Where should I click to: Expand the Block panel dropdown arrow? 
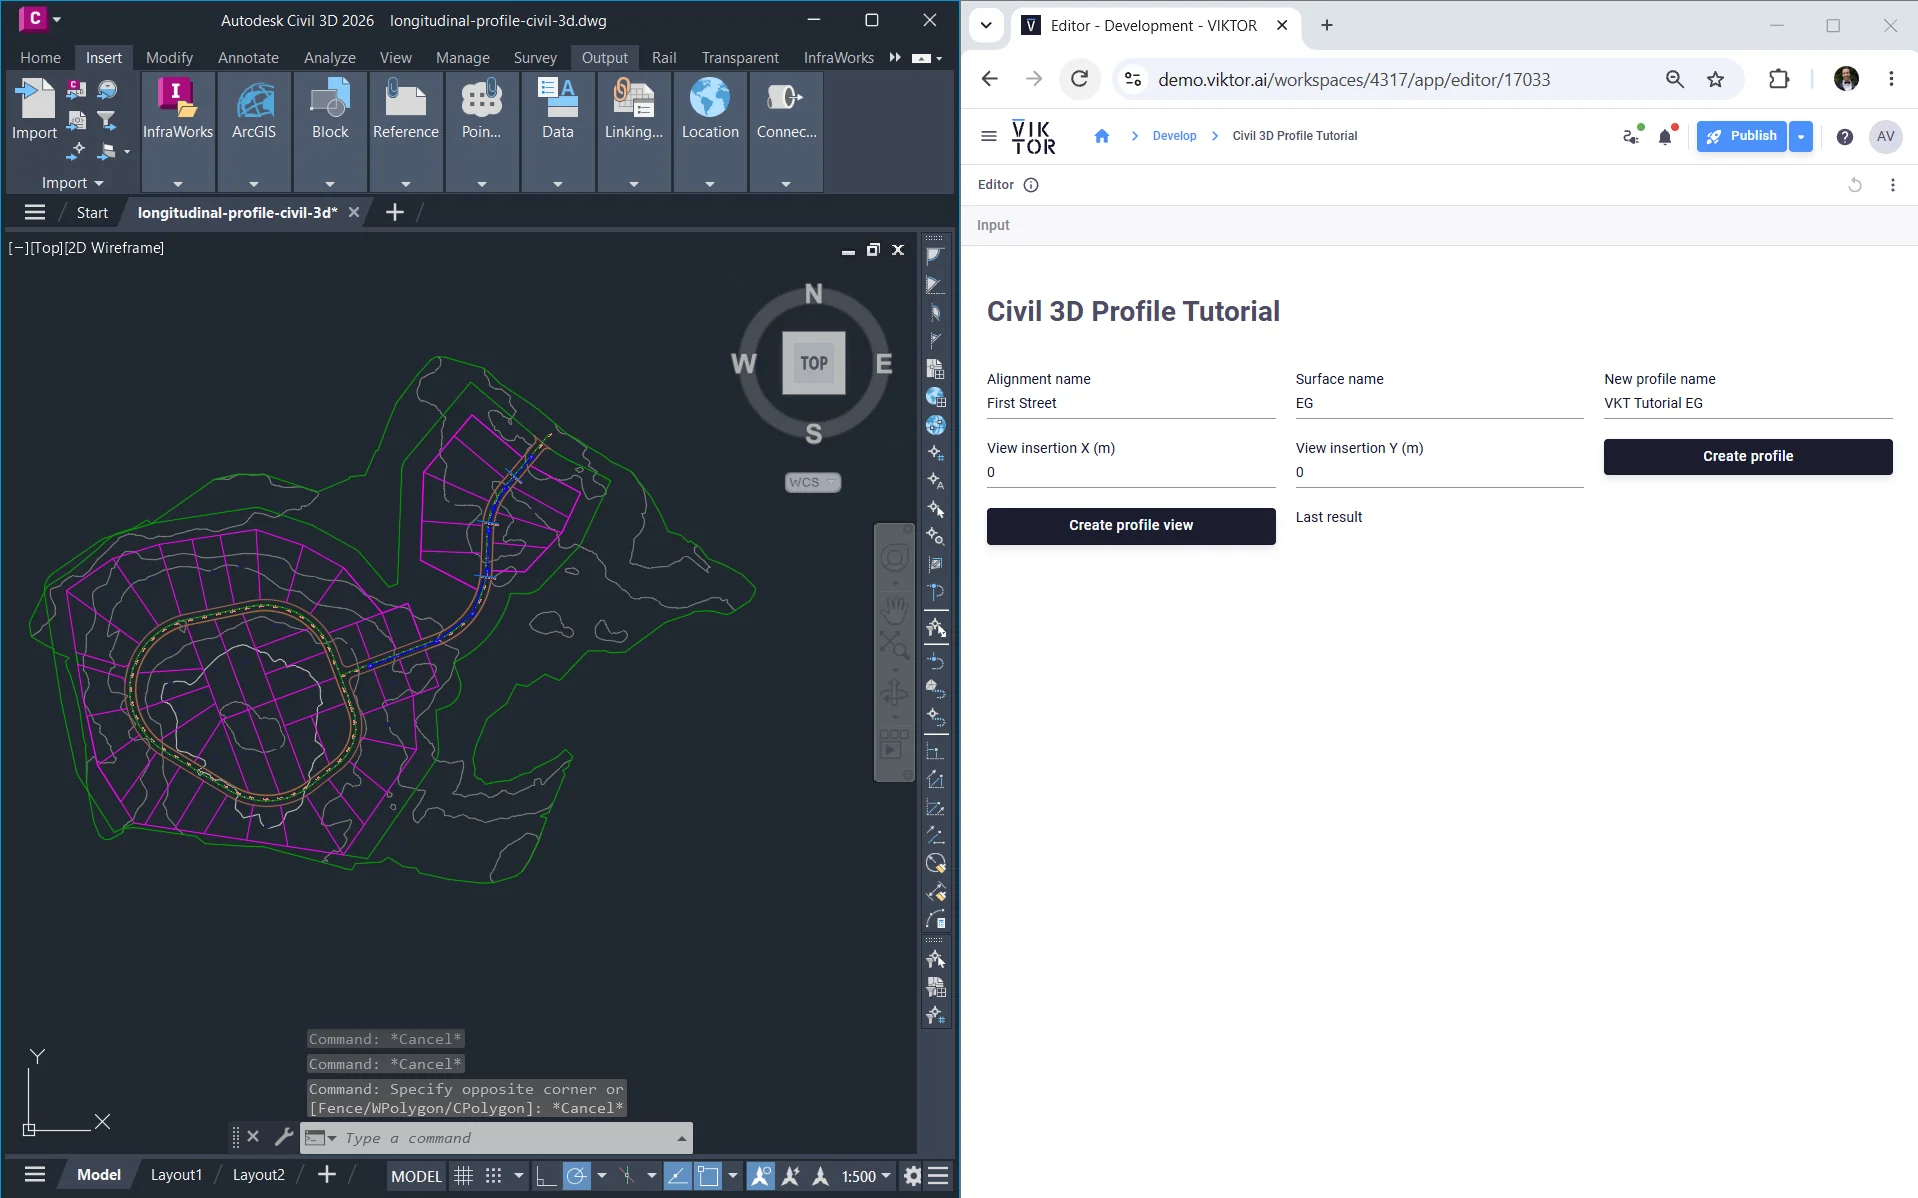click(x=330, y=184)
